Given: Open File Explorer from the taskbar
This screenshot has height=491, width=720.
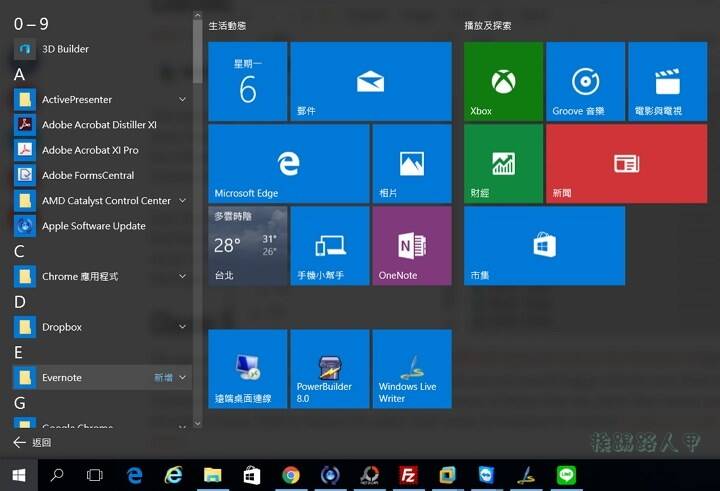Looking at the screenshot, I should (x=212, y=475).
